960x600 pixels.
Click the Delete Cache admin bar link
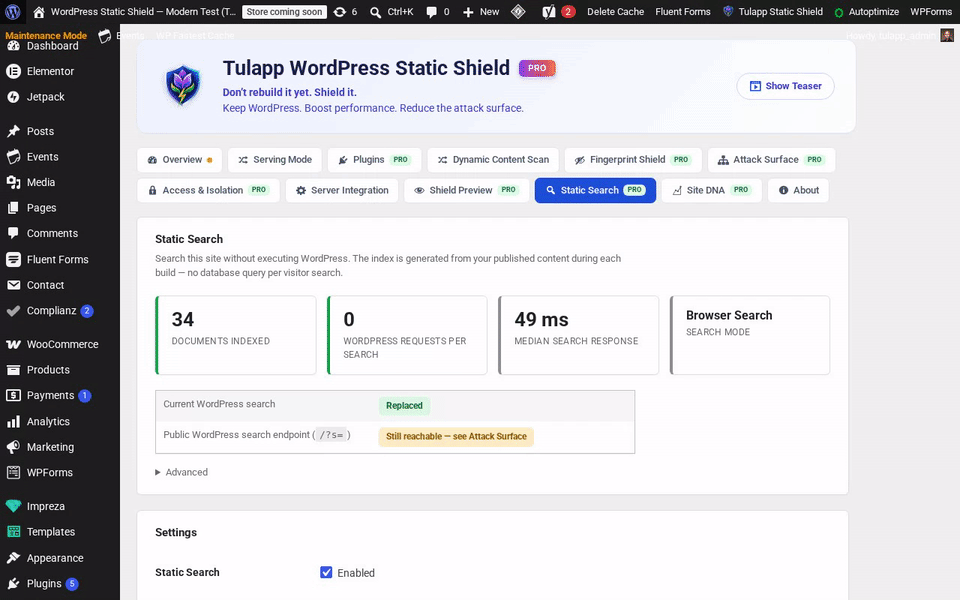(x=615, y=12)
